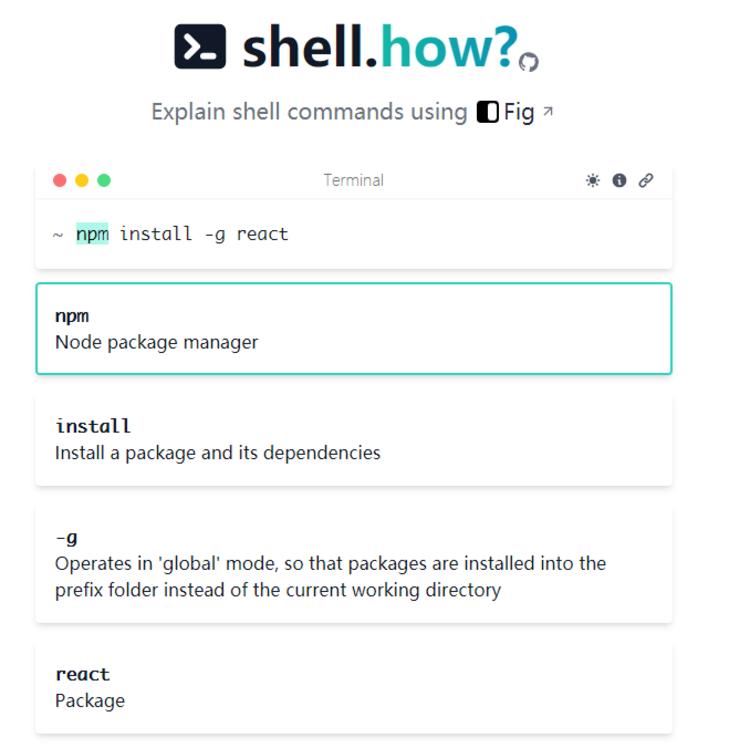The width and height of the screenshot is (750, 748).
Task: Open the npm Node package manager card
Action: [x=354, y=329]
